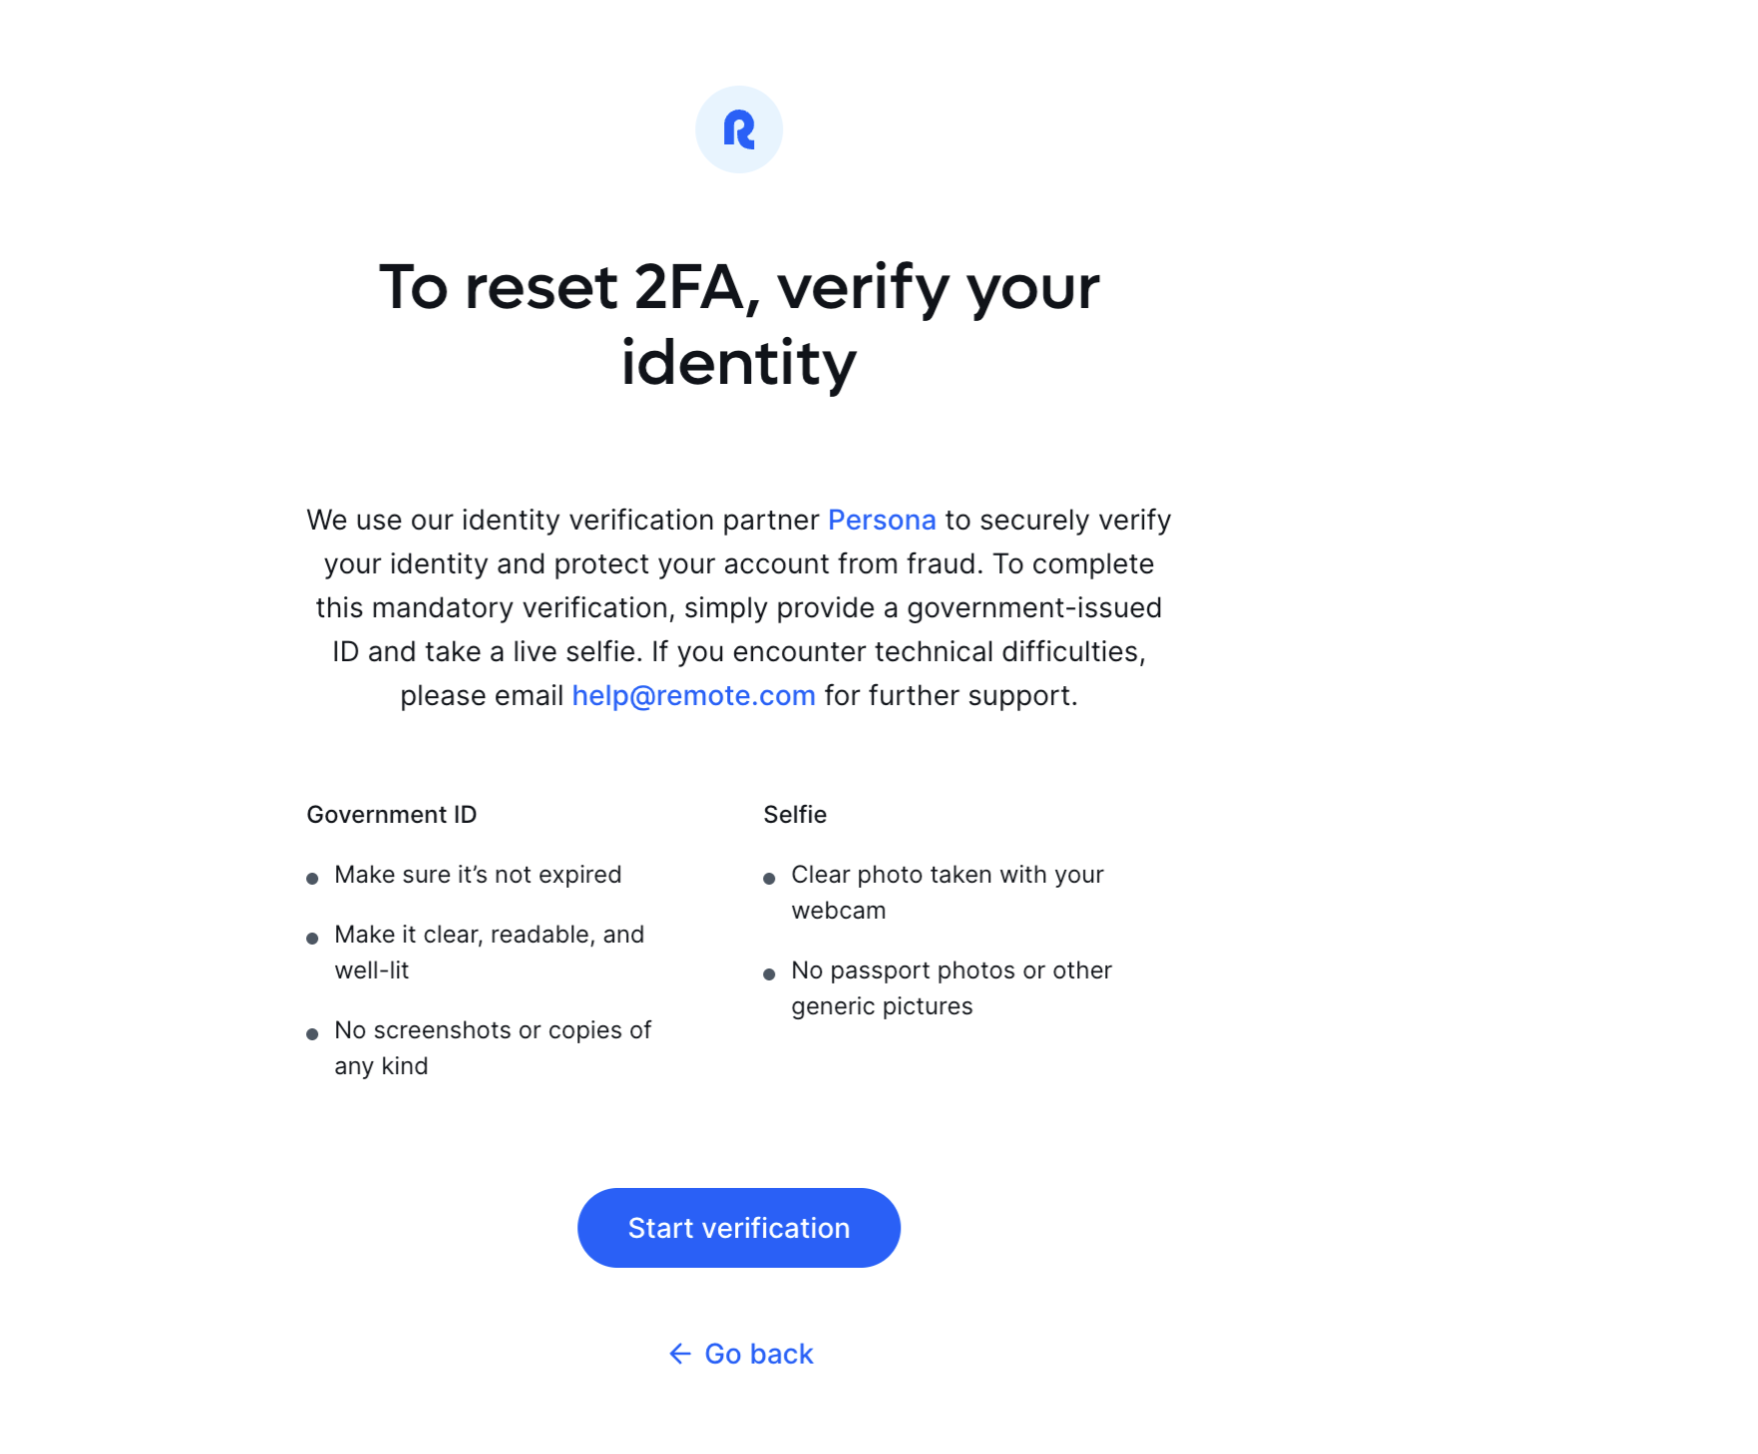Click the left arrow beside Go back

(680, 1353)
